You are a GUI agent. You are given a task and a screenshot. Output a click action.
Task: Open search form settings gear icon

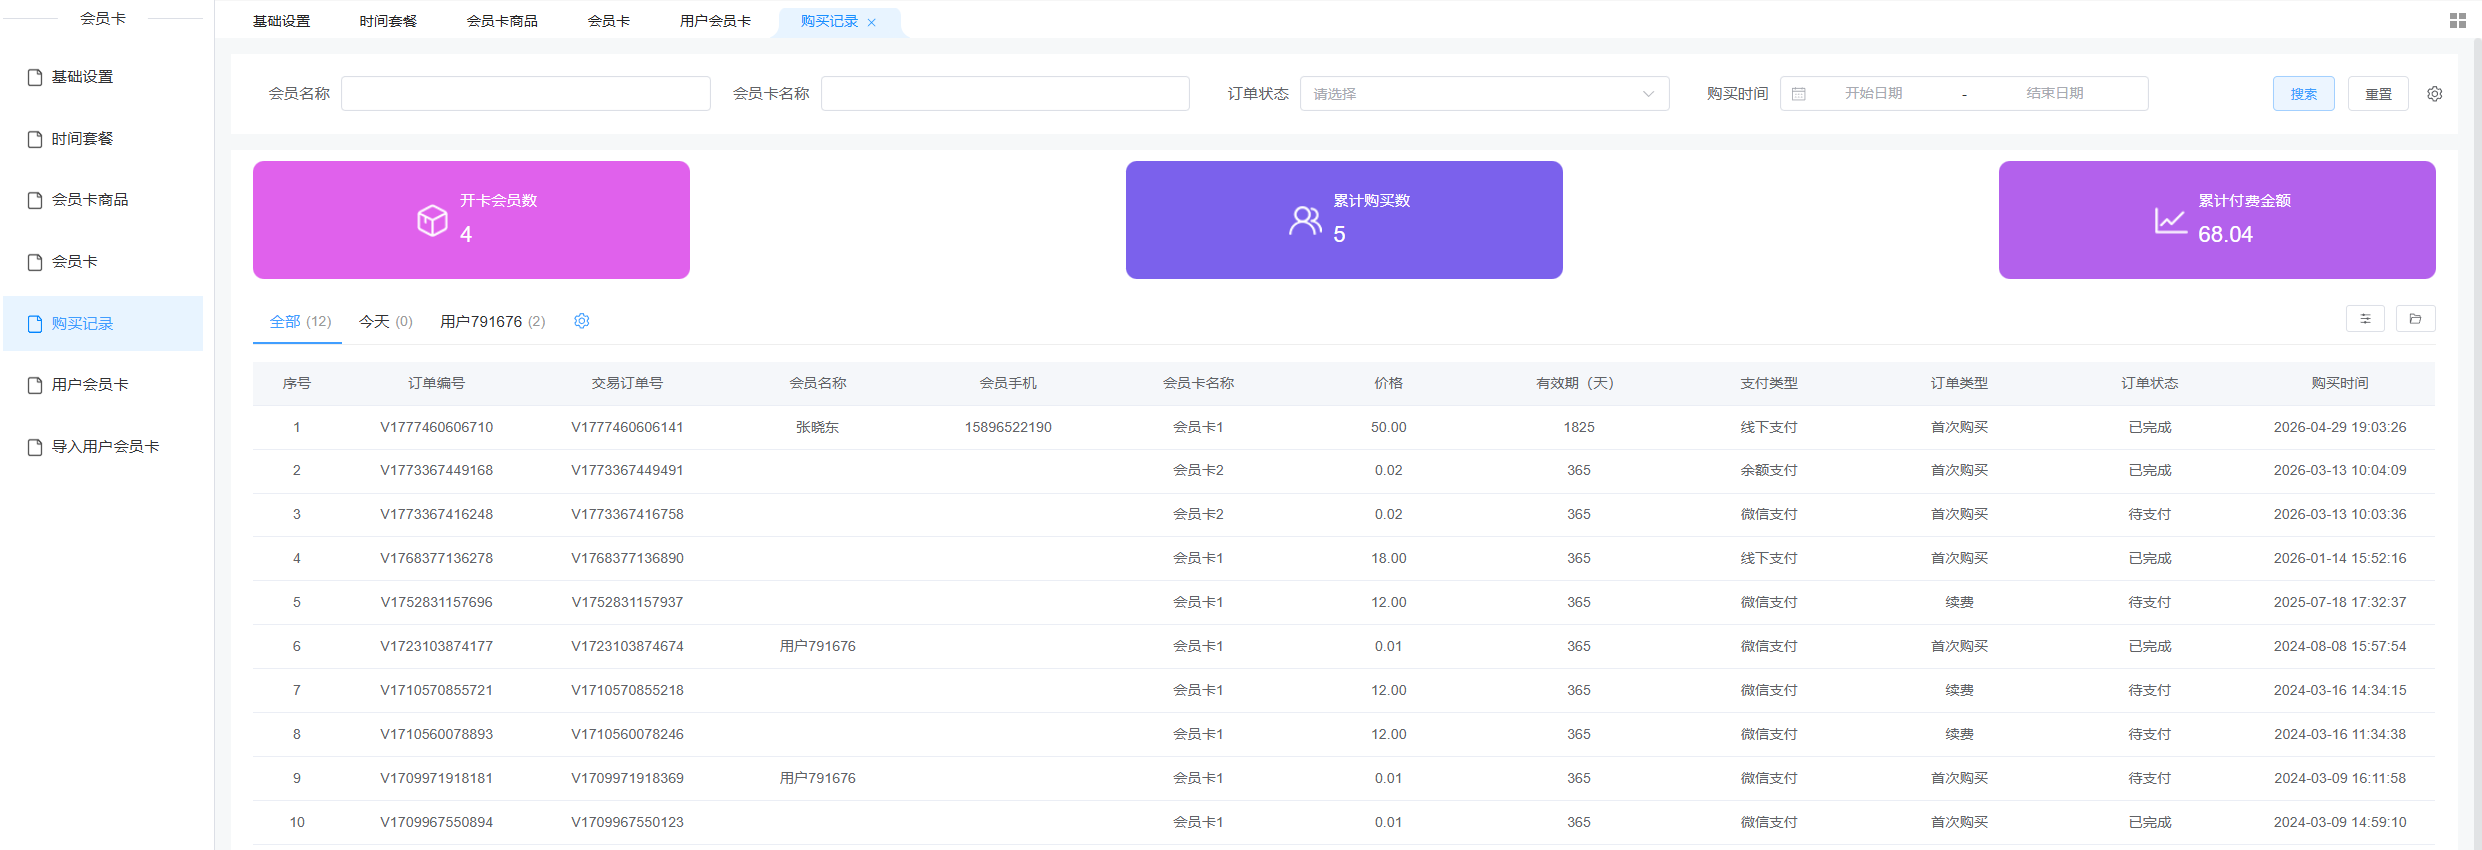[2435, 93]
